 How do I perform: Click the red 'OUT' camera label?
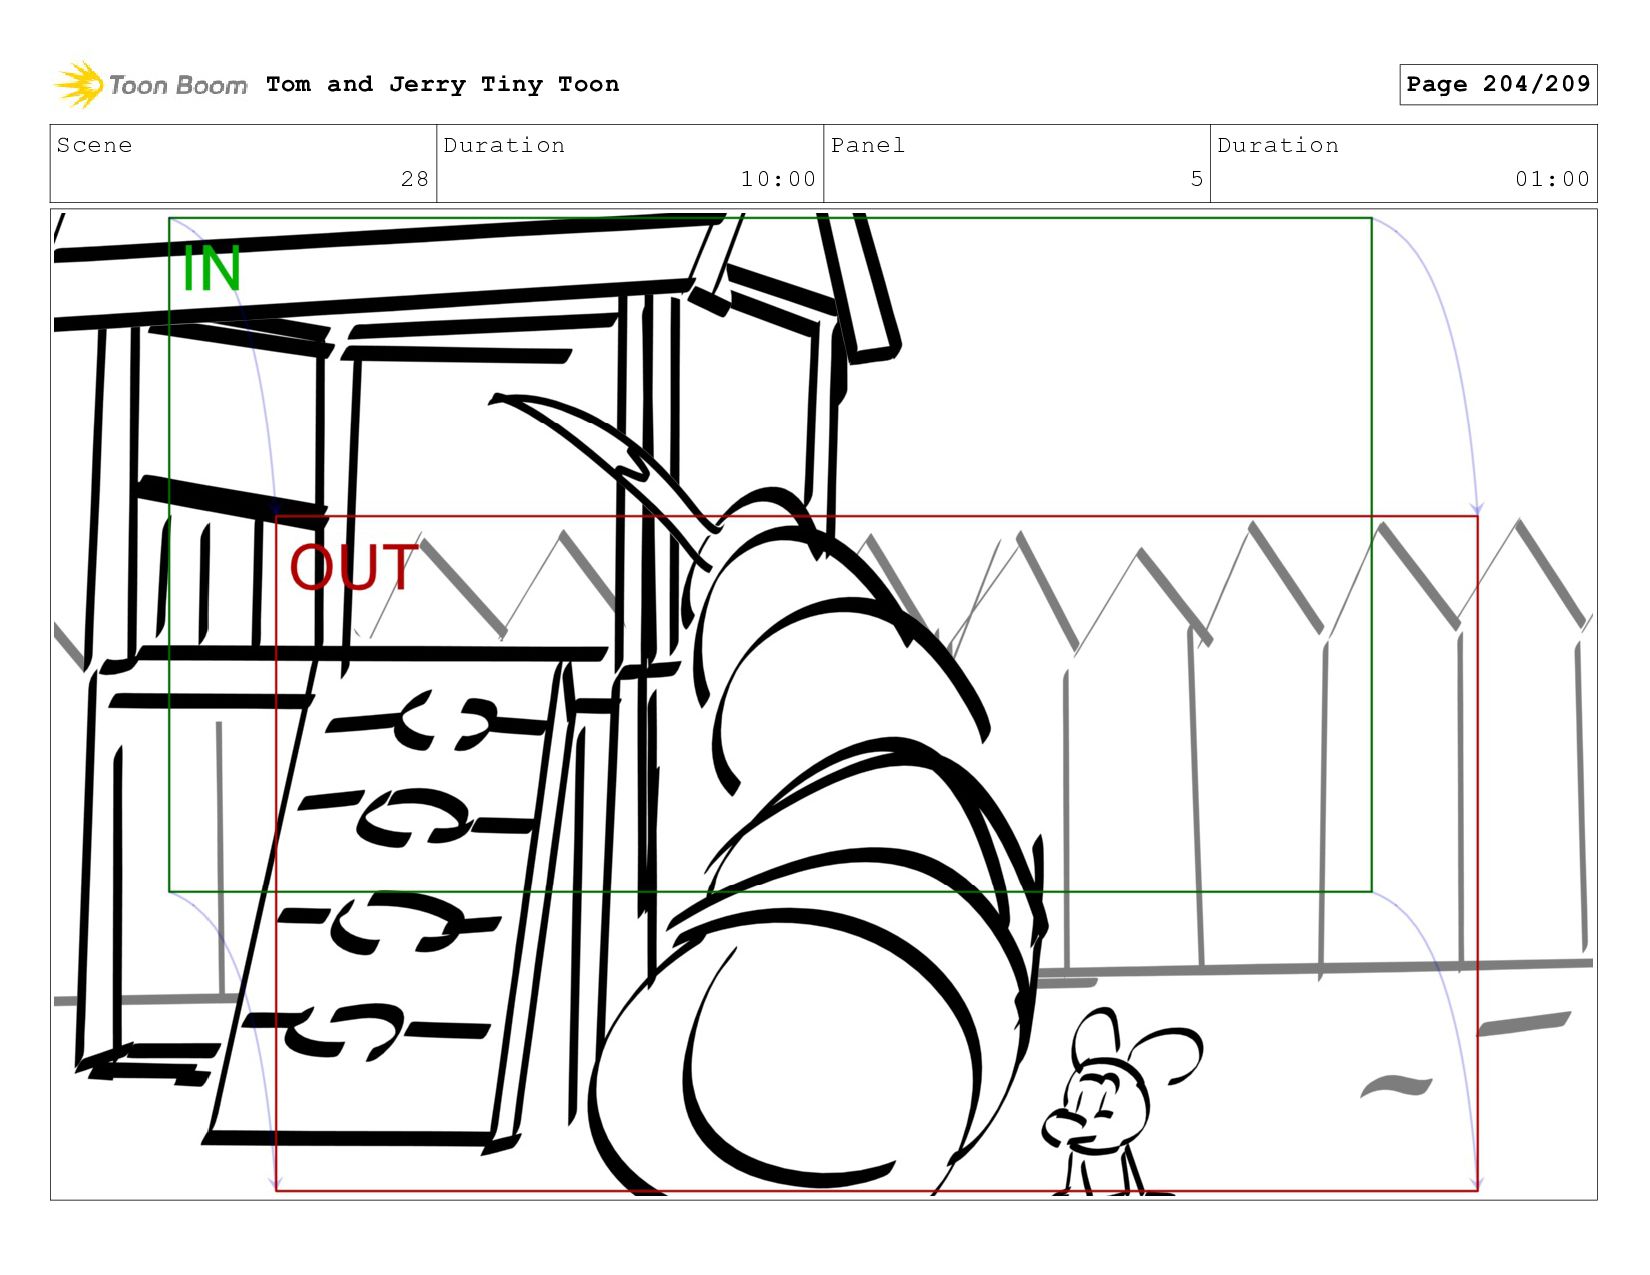tap(353, 567)
